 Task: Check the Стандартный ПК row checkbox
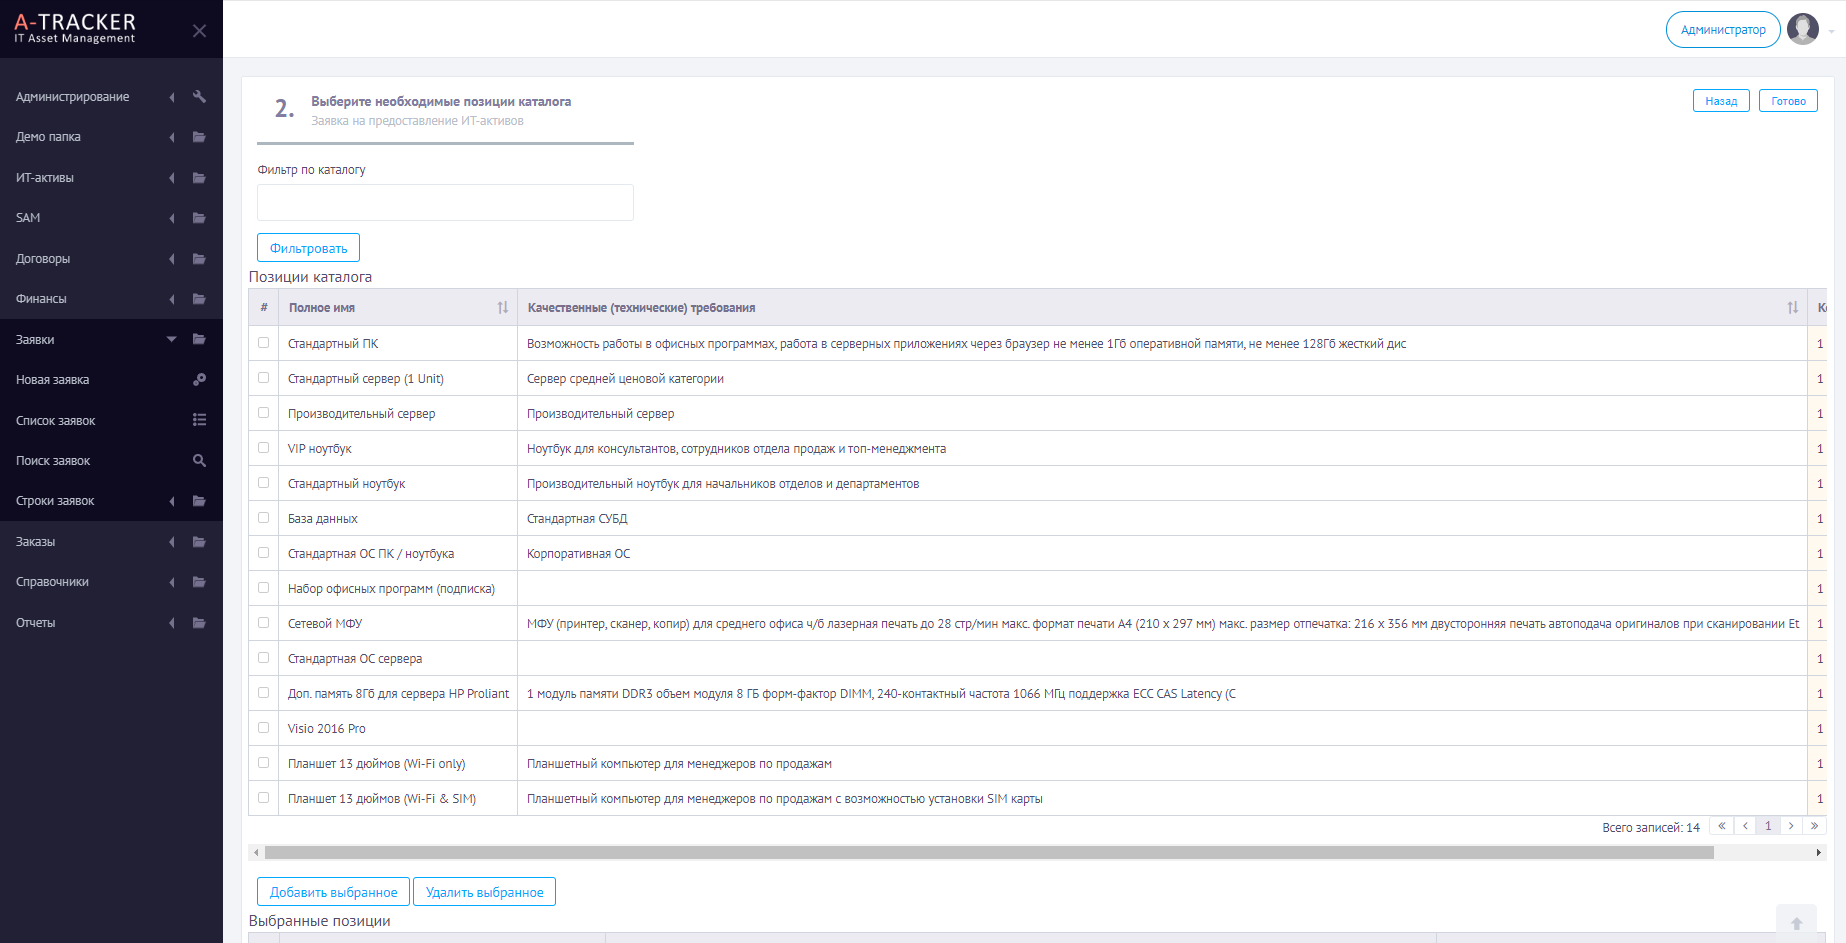click(x=264, y=343)
